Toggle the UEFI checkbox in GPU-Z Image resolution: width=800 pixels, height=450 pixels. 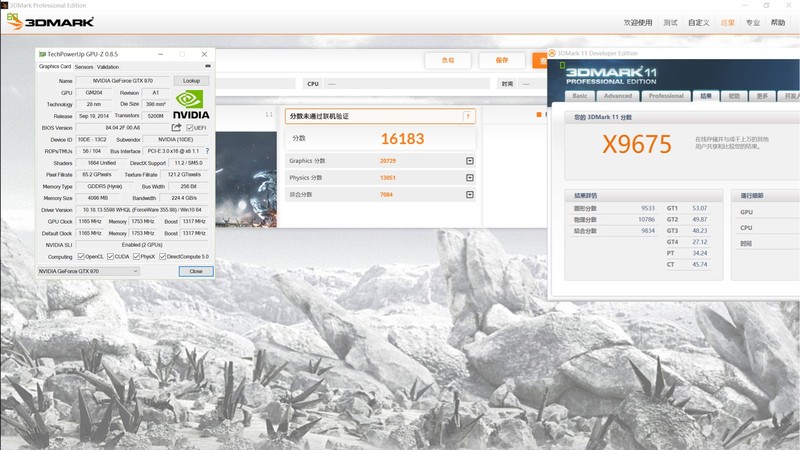[189, 128]
